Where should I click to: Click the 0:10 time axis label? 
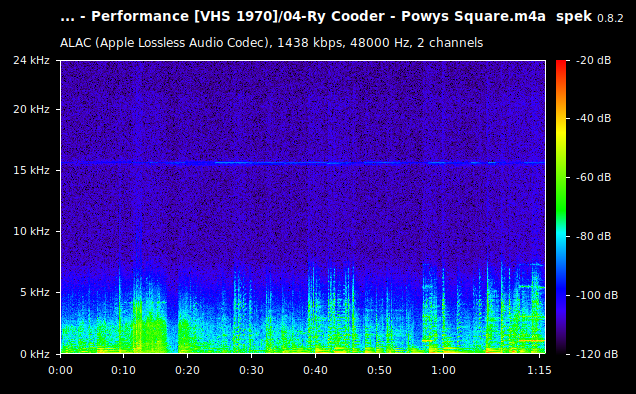(124, 370)
